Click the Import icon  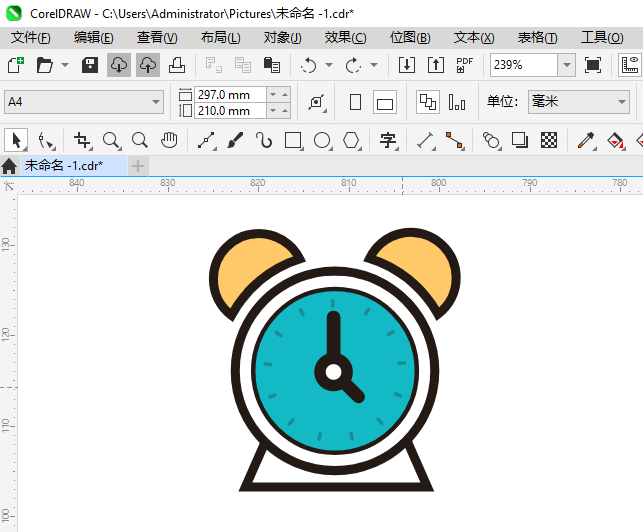[x=407, y=65]
